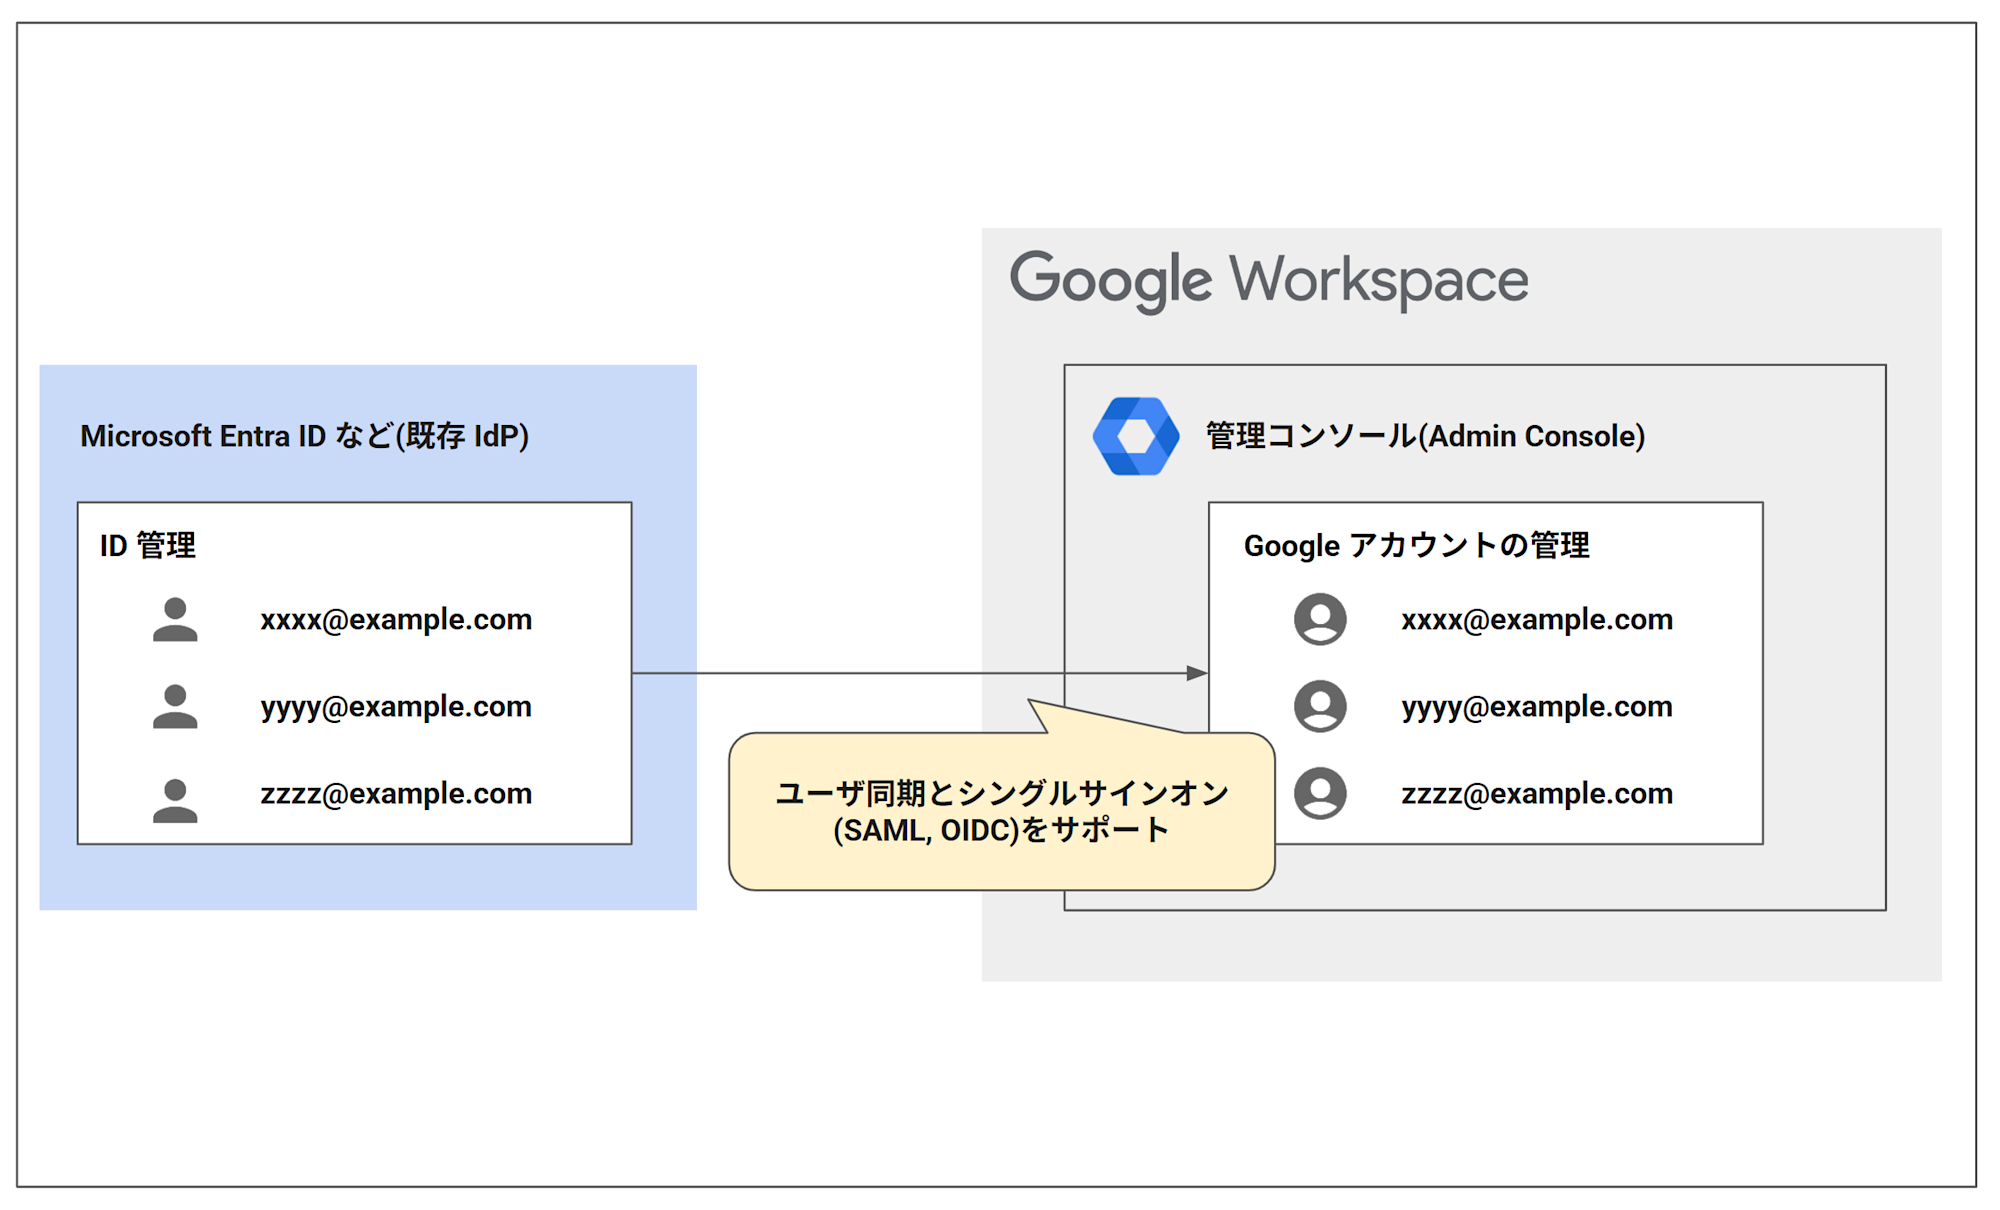
Task: Click xxxx@example.com in the ID 管理 box
Action: click(x=396, y=620)
